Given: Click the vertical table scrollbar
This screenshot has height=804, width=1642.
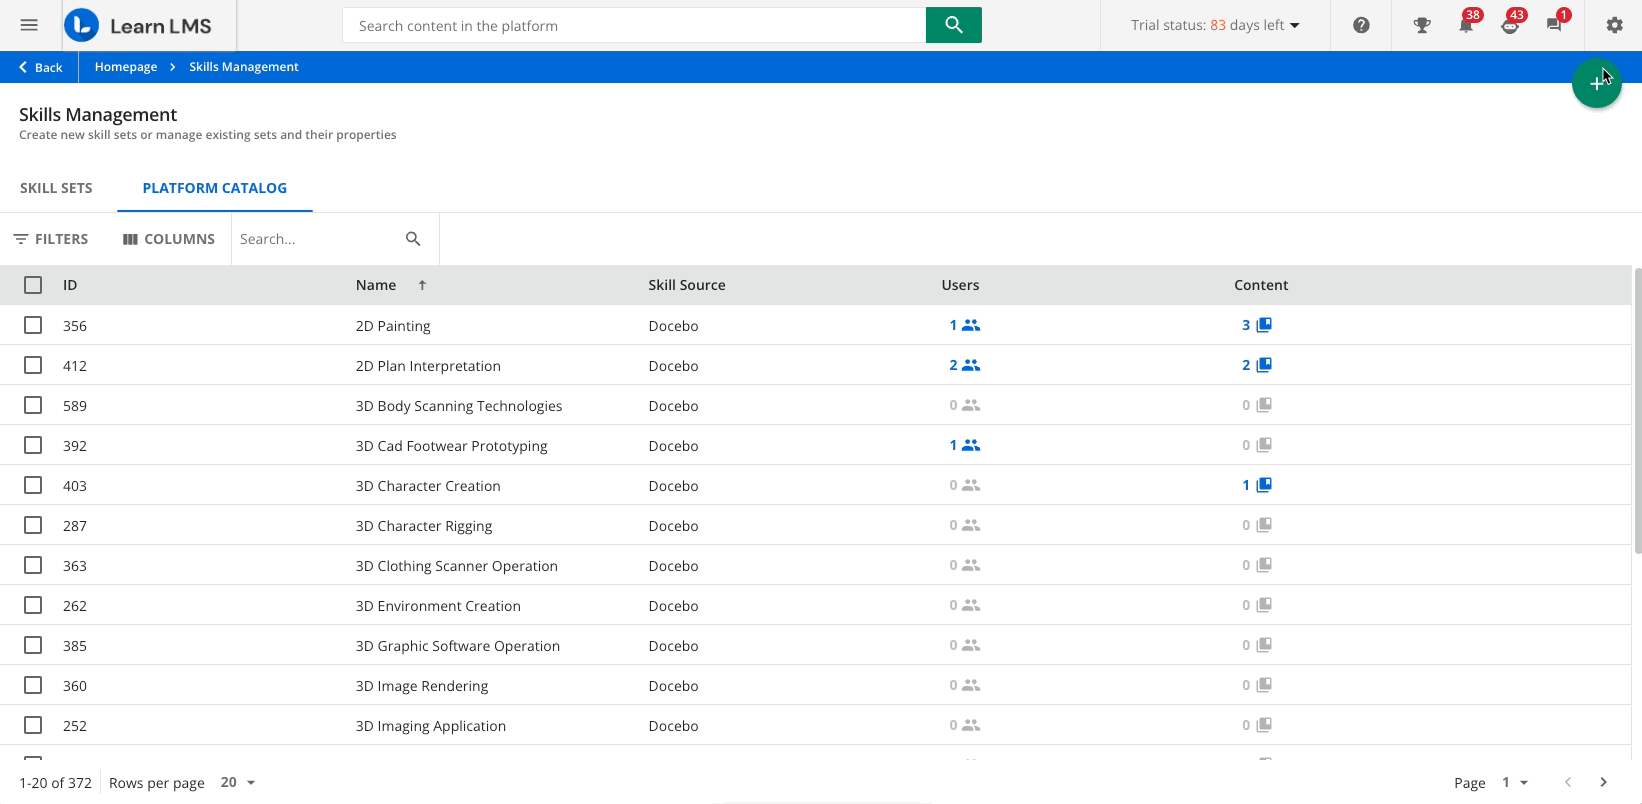Looking at the screenshot, I should point(1637,410).
